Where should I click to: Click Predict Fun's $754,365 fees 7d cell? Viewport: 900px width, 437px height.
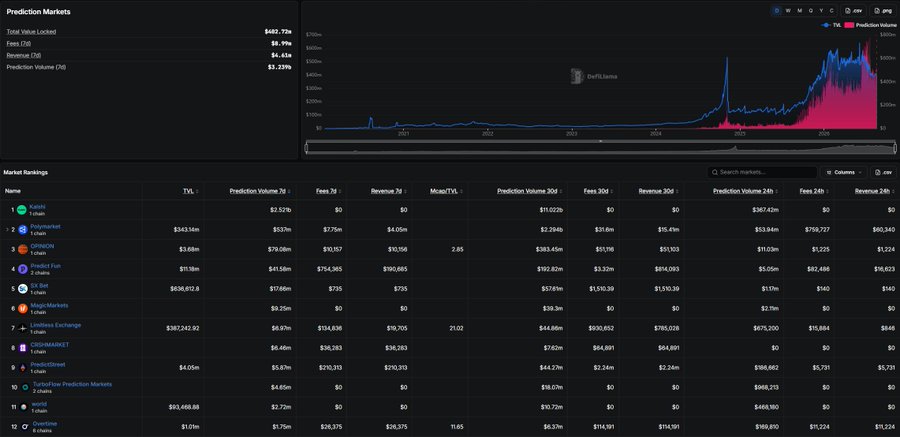pos(330,269)
